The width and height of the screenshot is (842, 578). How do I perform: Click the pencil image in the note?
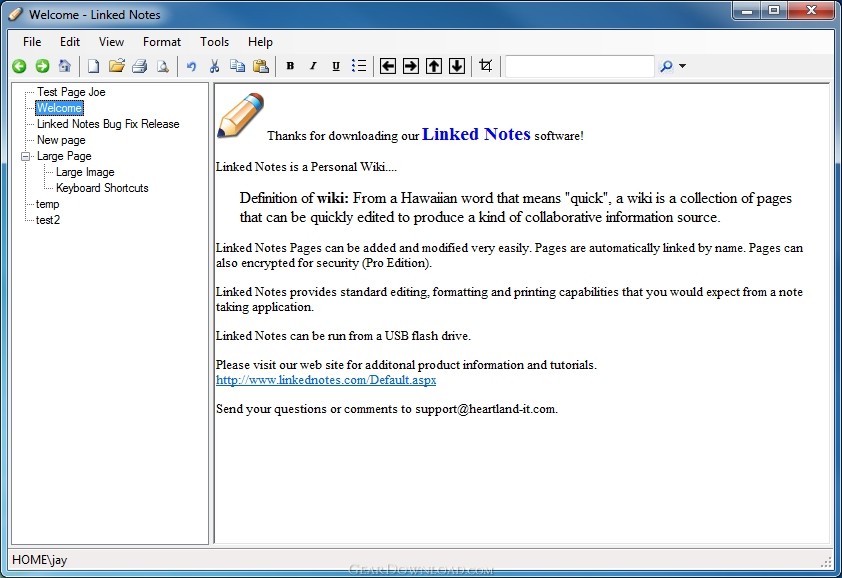240,115
